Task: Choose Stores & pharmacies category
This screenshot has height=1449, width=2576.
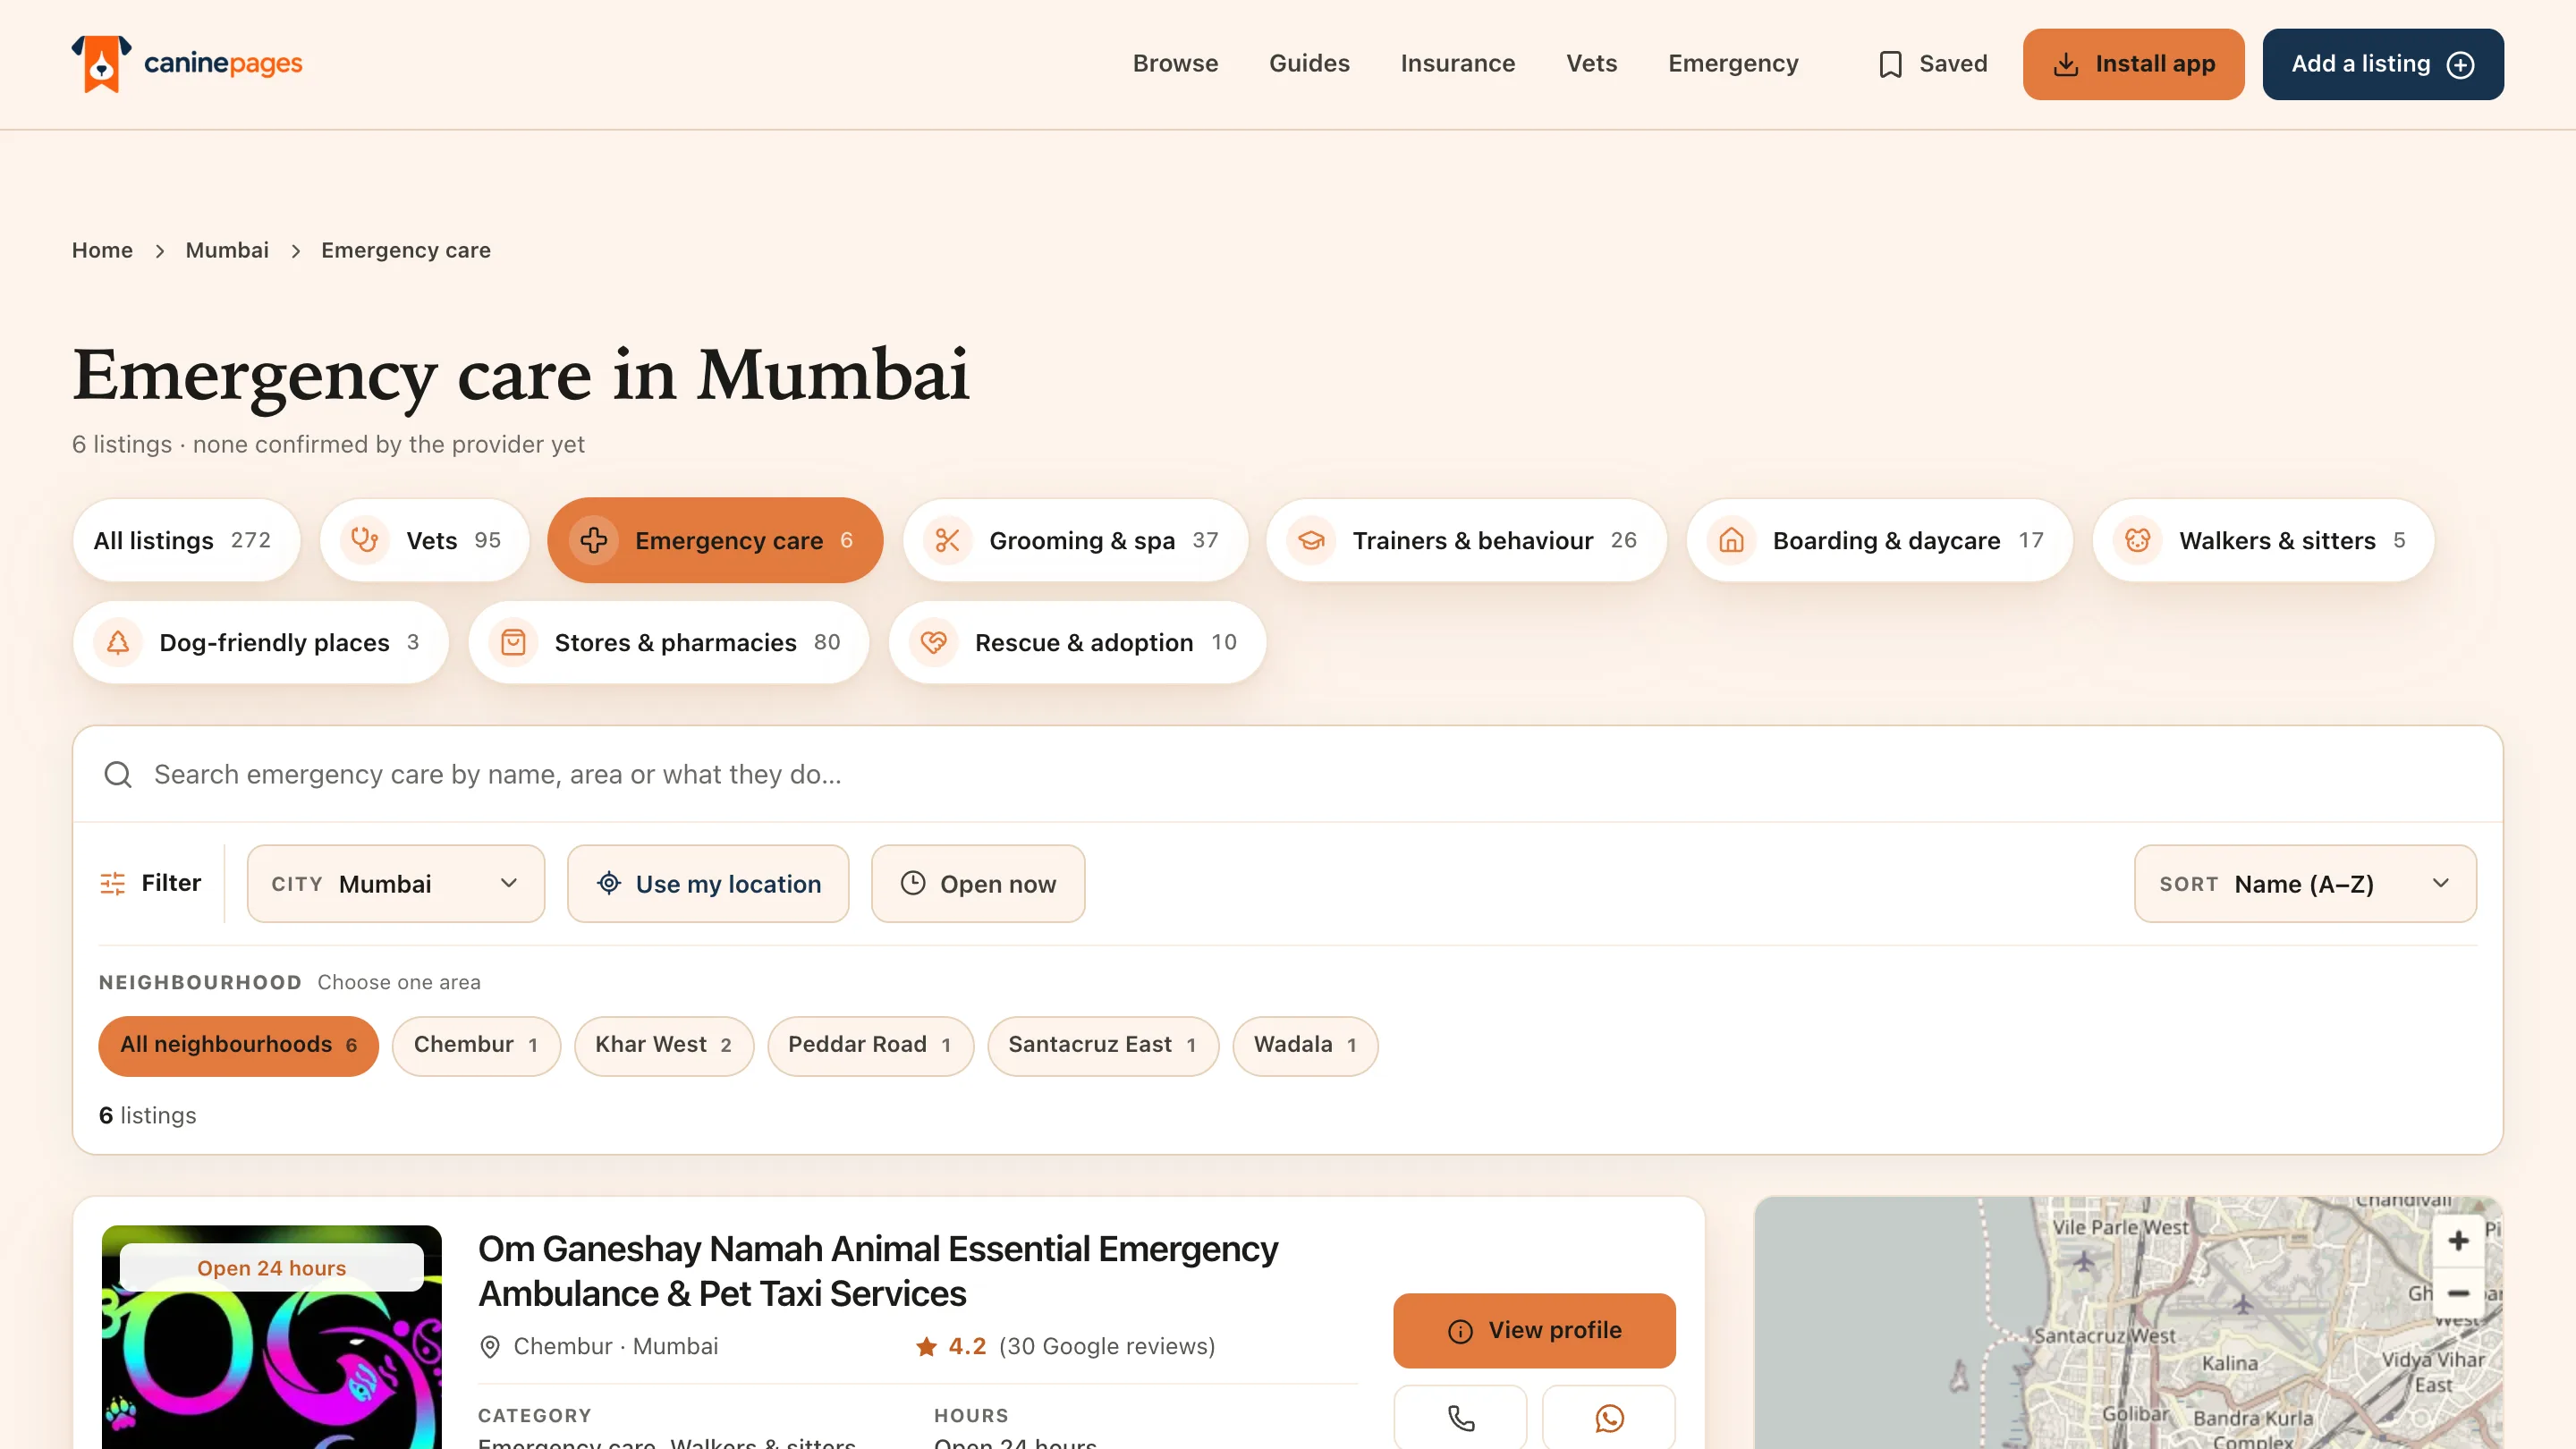Action: [668, 642]
